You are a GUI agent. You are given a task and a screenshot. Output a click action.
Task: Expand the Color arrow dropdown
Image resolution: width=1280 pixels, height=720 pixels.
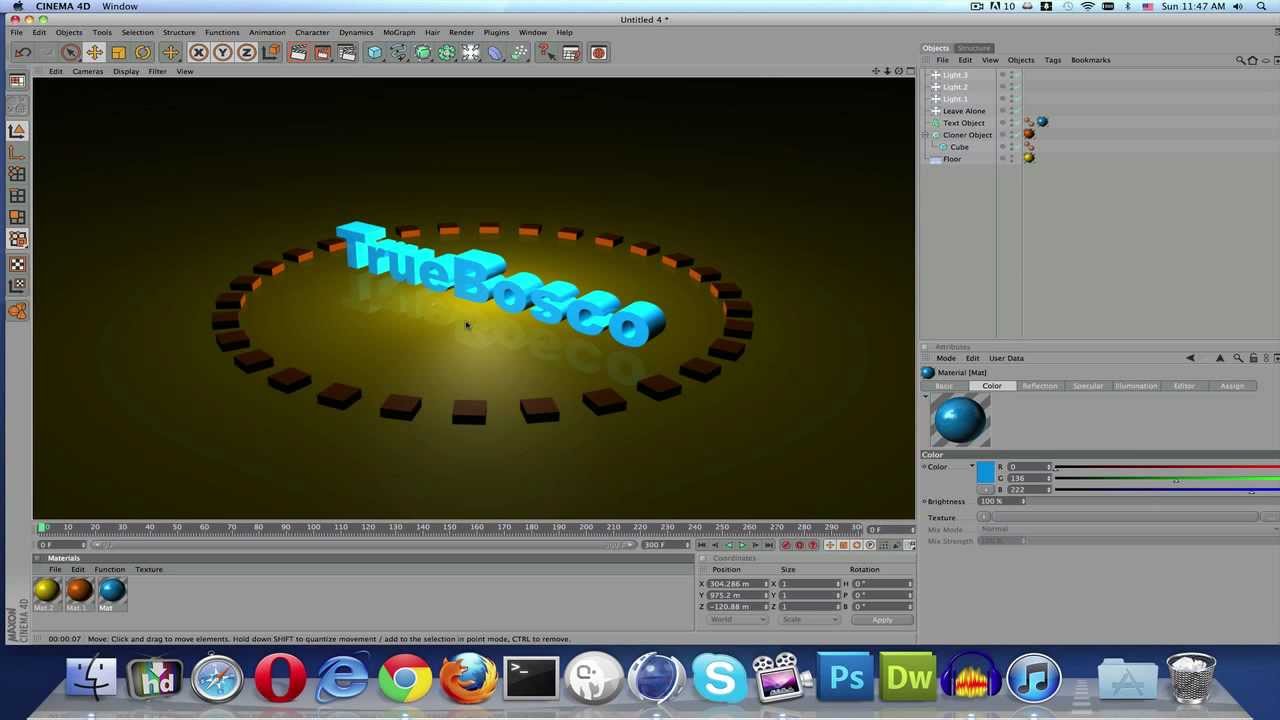972,466
